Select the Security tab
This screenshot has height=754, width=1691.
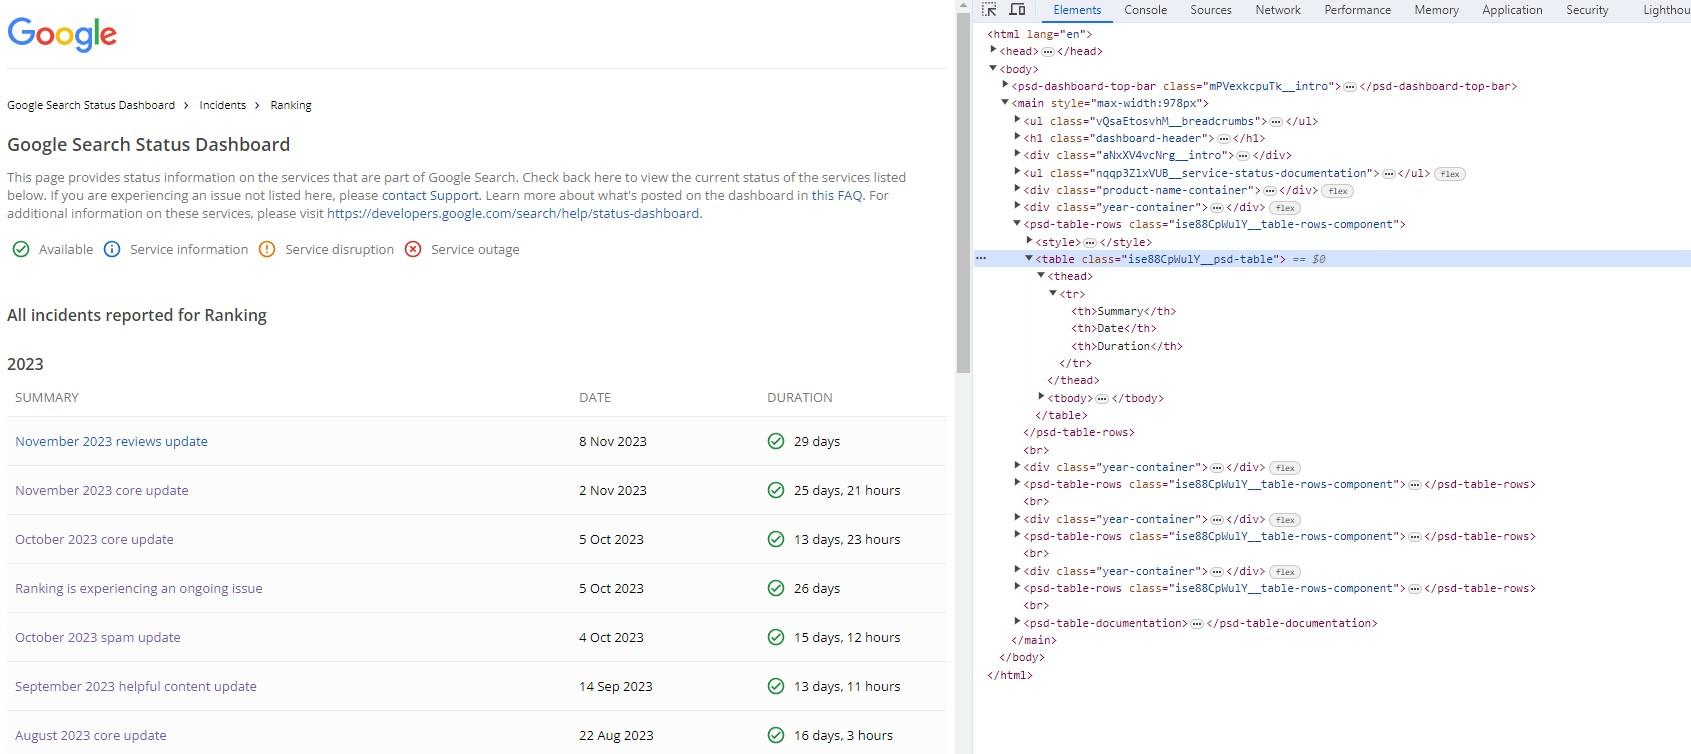click(x=1587, y=10)
